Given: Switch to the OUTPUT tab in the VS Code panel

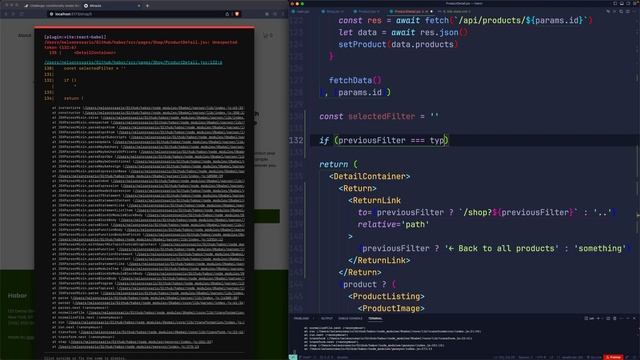Looking at the screenshot, I should tap(327, 318).
